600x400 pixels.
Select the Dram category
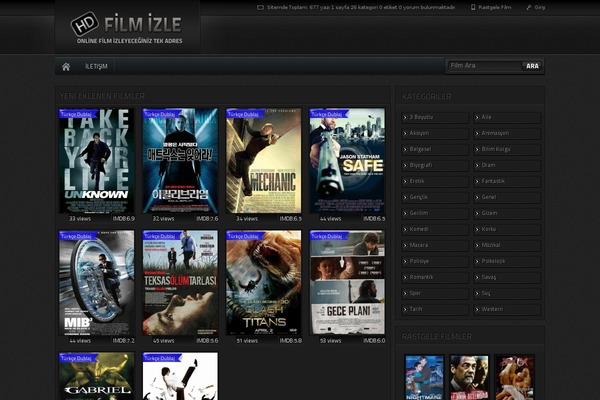[507, 165]
